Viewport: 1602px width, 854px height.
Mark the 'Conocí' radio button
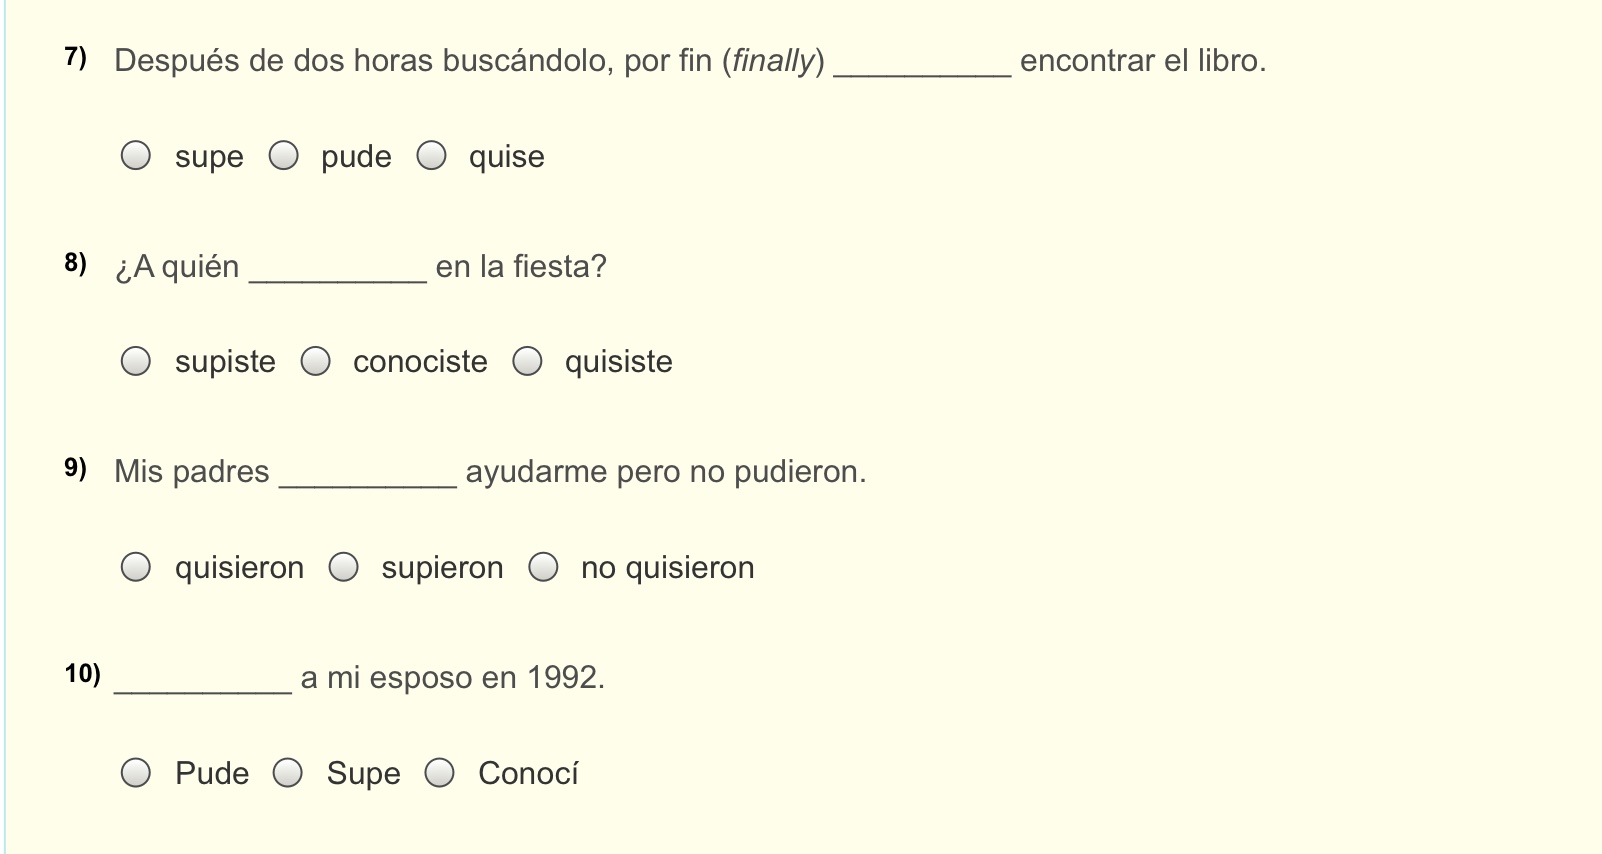[440, 773]
